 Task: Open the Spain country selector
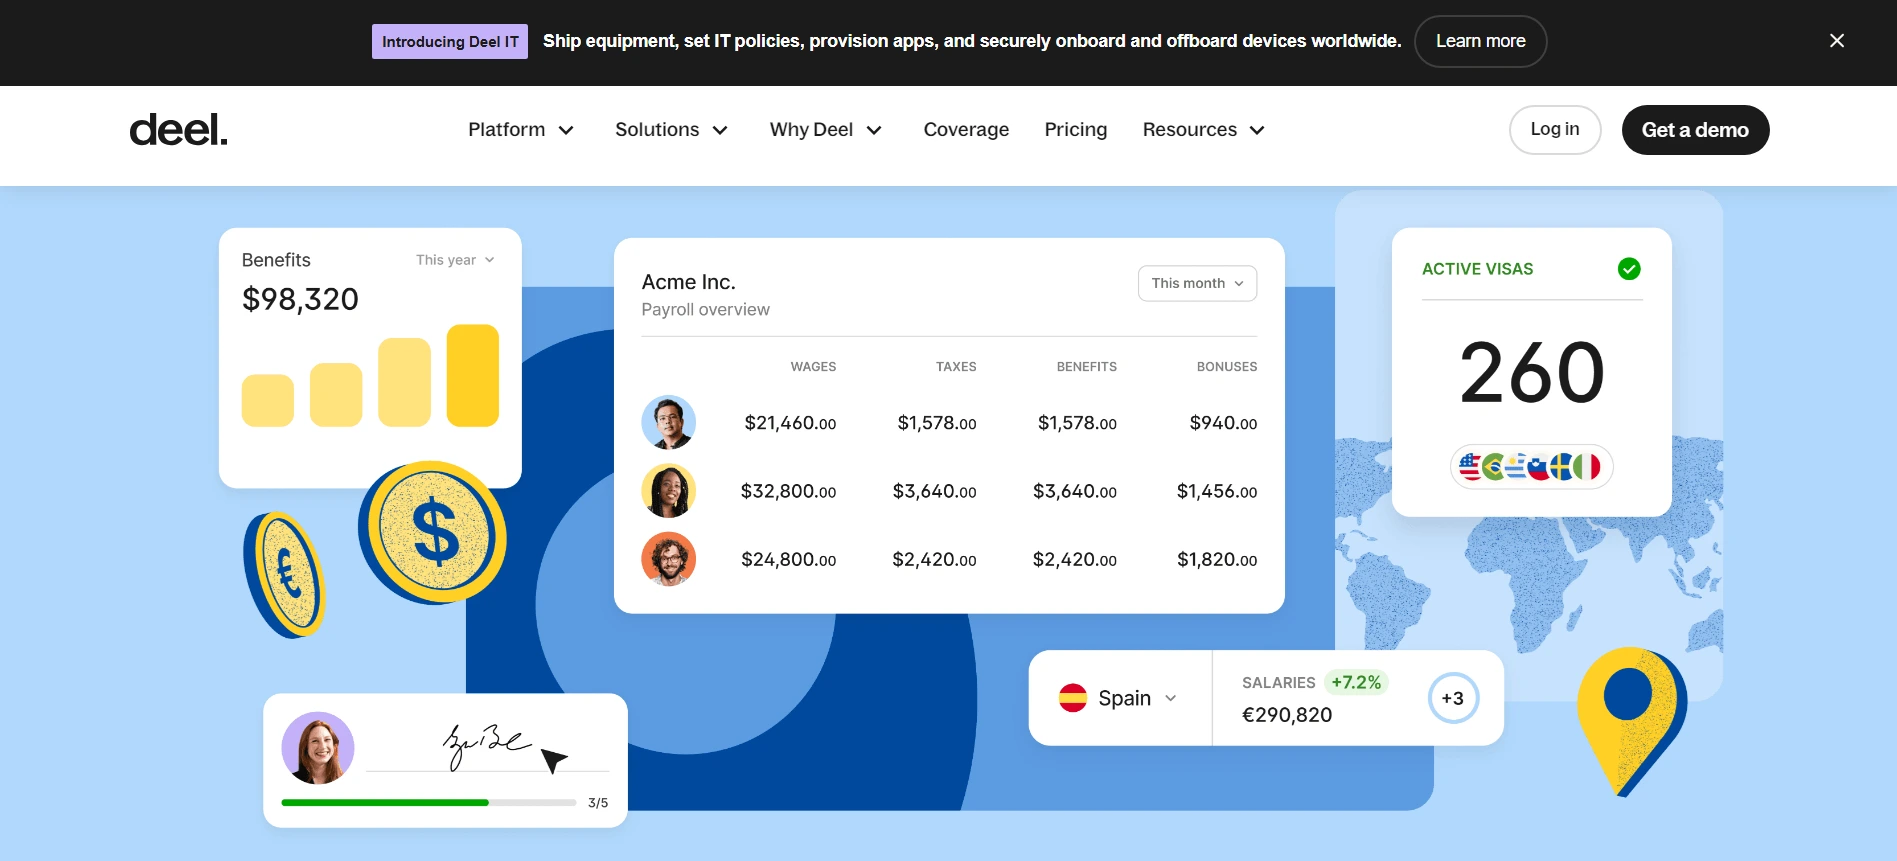pos(1118,698)
